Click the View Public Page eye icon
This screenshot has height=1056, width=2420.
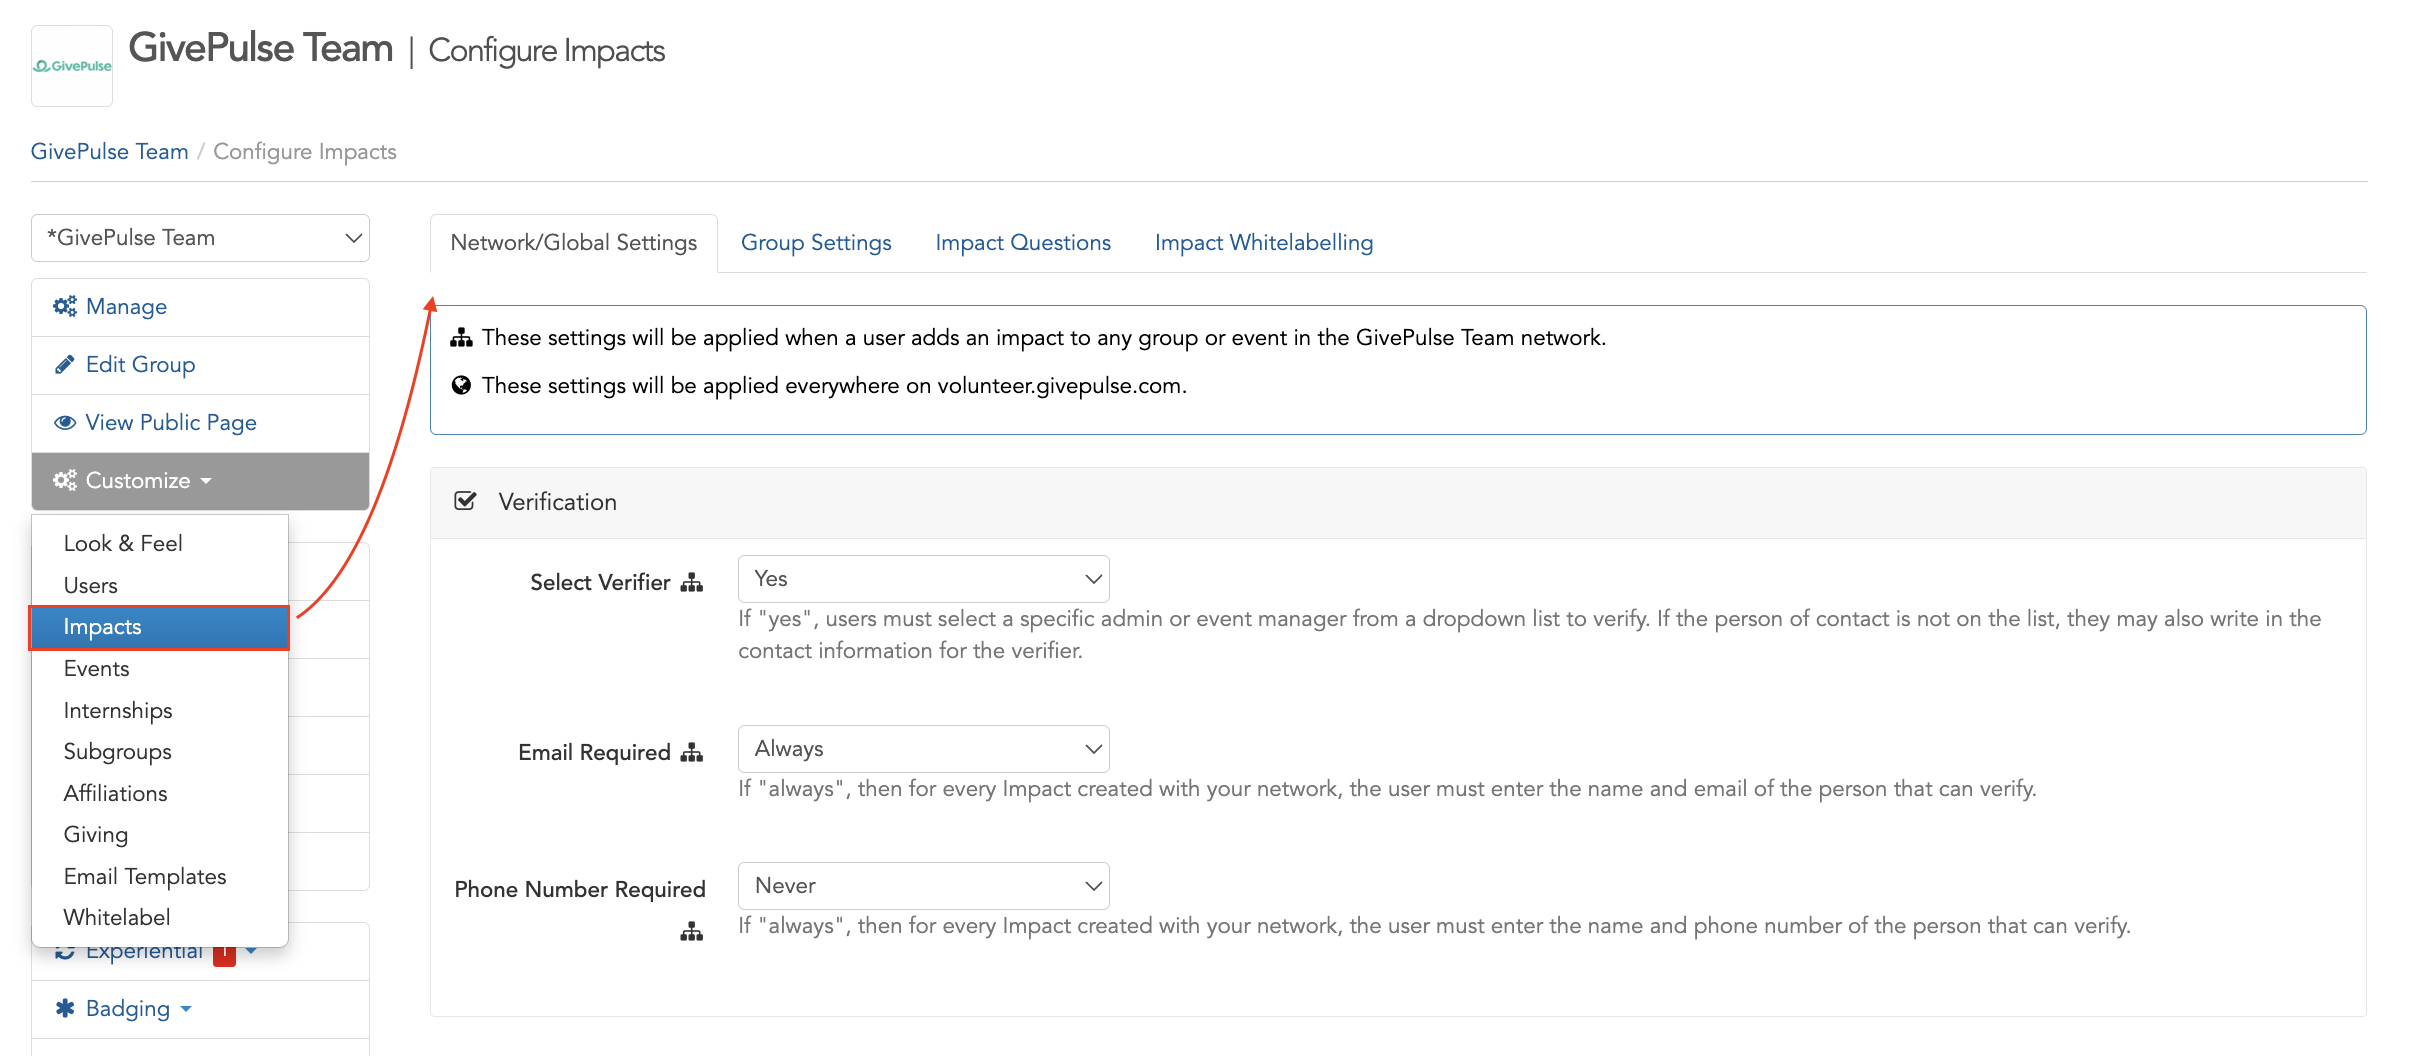pyautogui.click(x=65, y=422)
